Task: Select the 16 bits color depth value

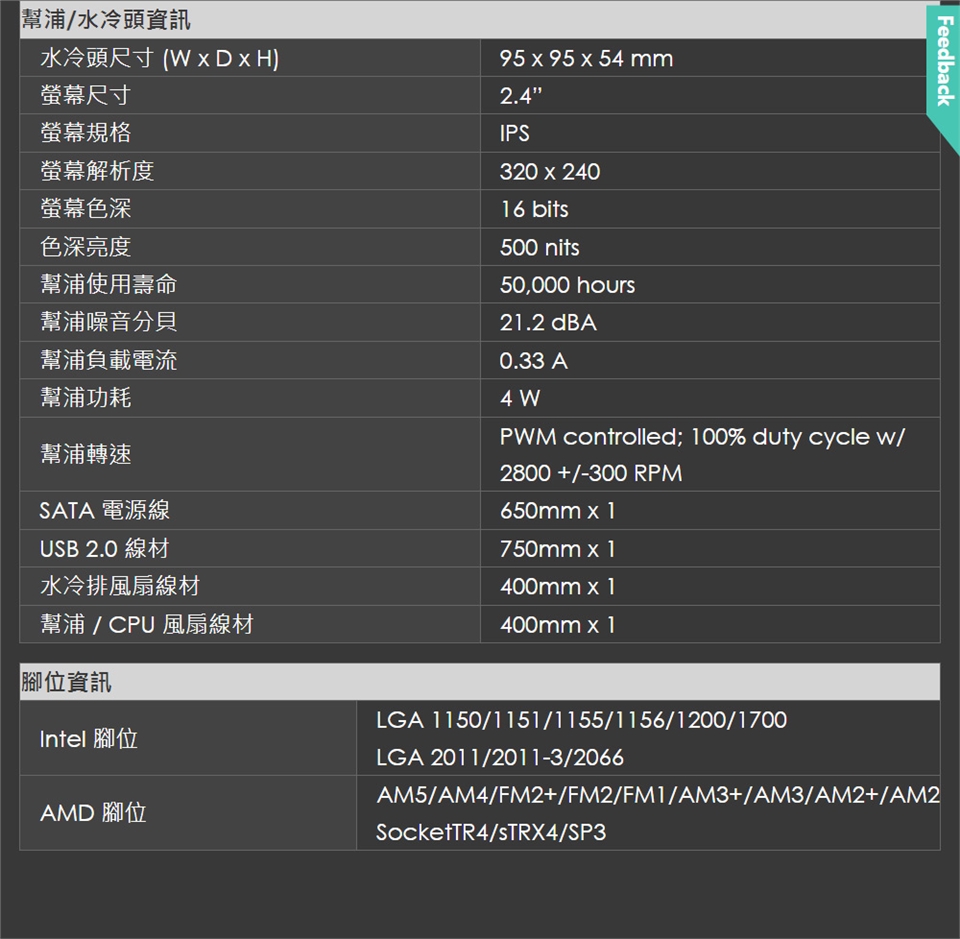Action: [534, 210]
